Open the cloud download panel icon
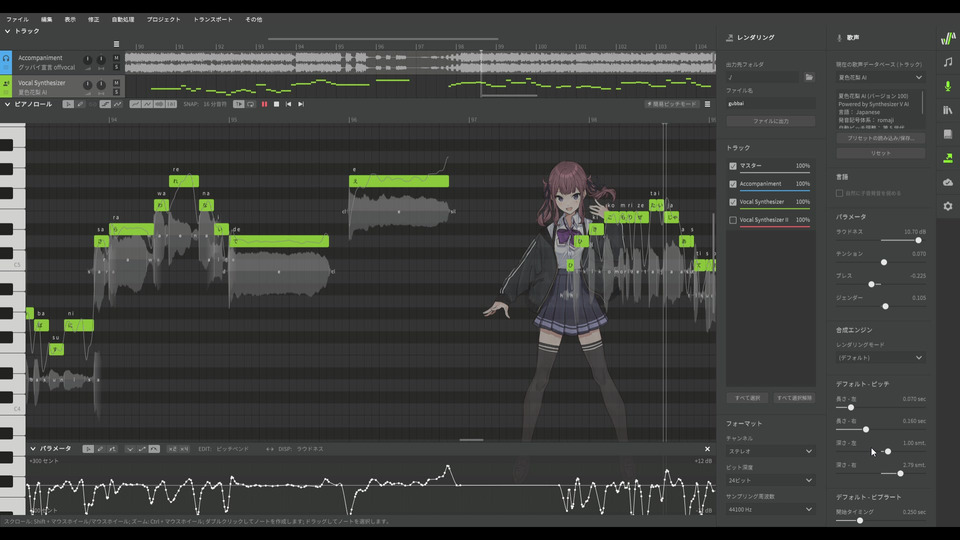960x540 pixels. click(x=947, y=182)
